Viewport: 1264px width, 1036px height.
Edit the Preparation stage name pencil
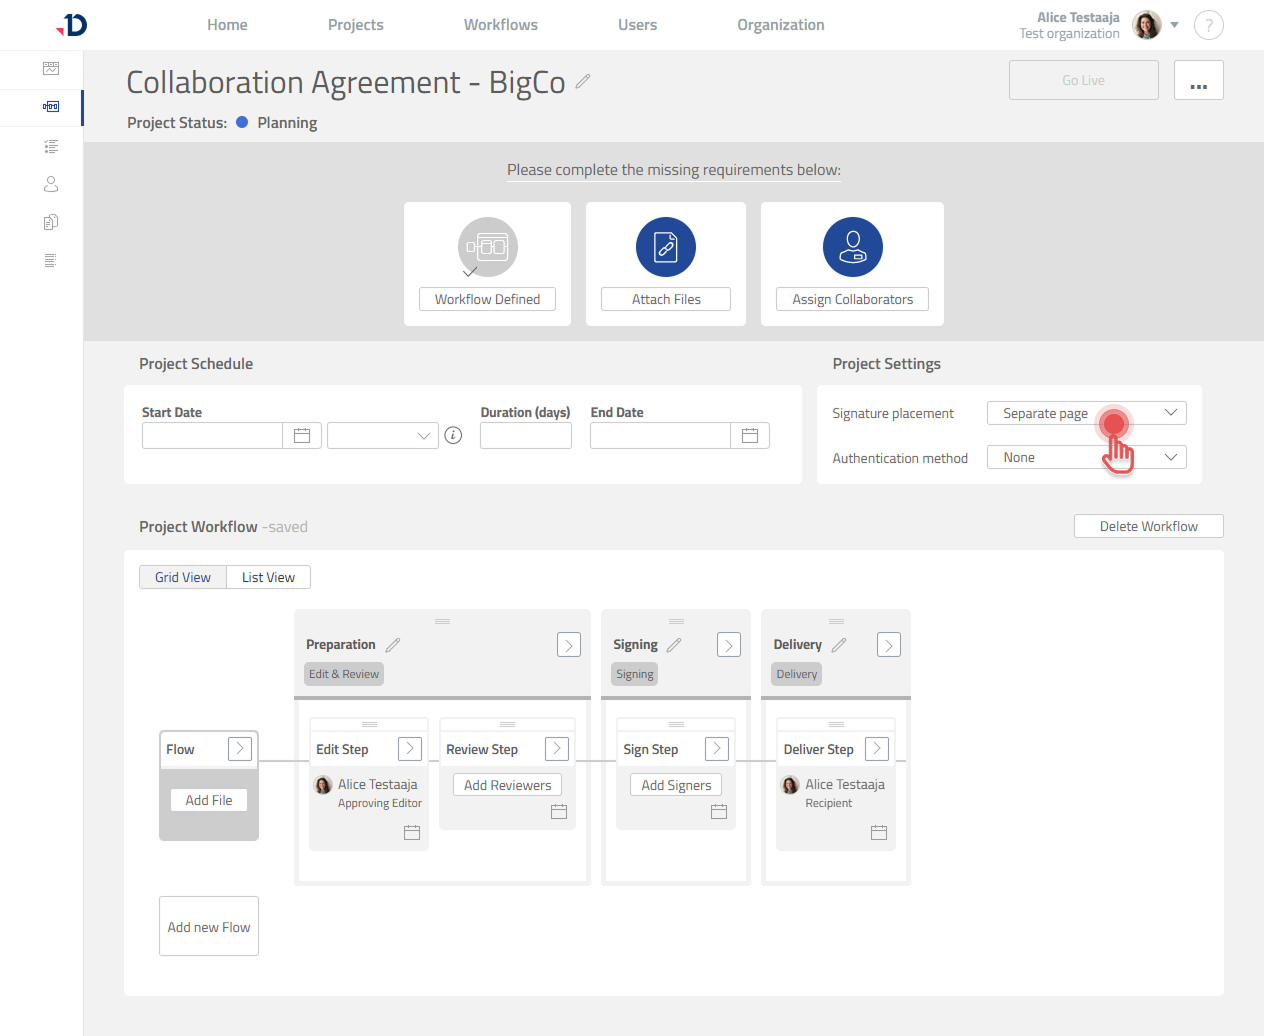[393, 645]
